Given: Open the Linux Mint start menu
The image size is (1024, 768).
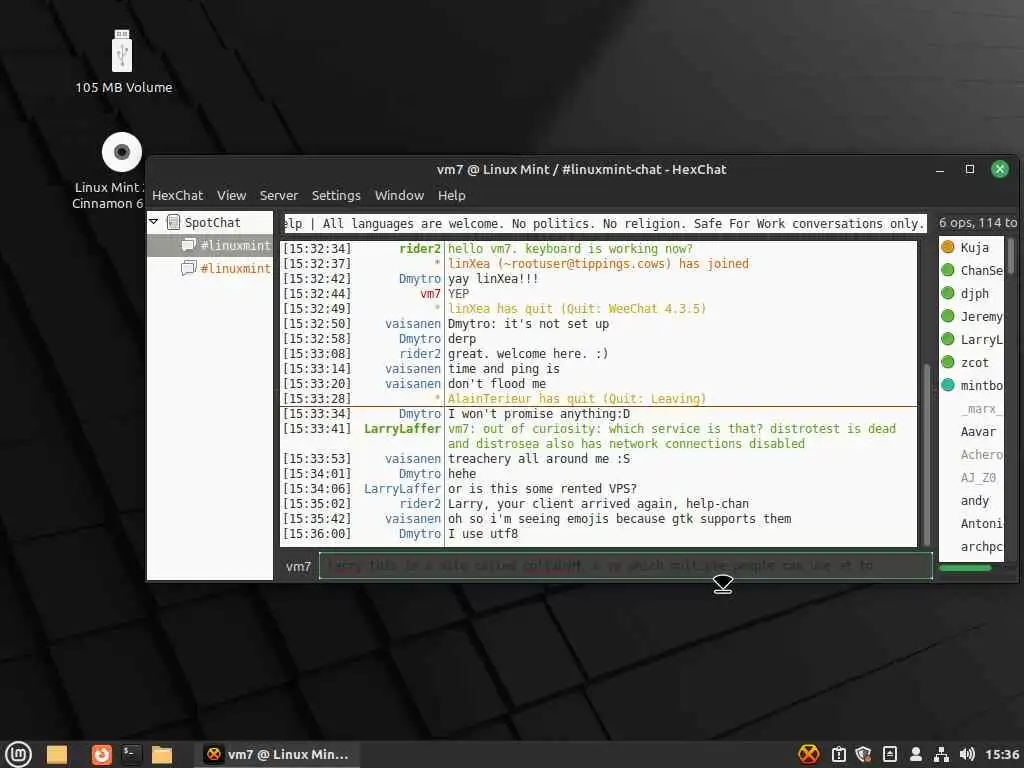Looking at the screenshot, I should click(18, 754).
